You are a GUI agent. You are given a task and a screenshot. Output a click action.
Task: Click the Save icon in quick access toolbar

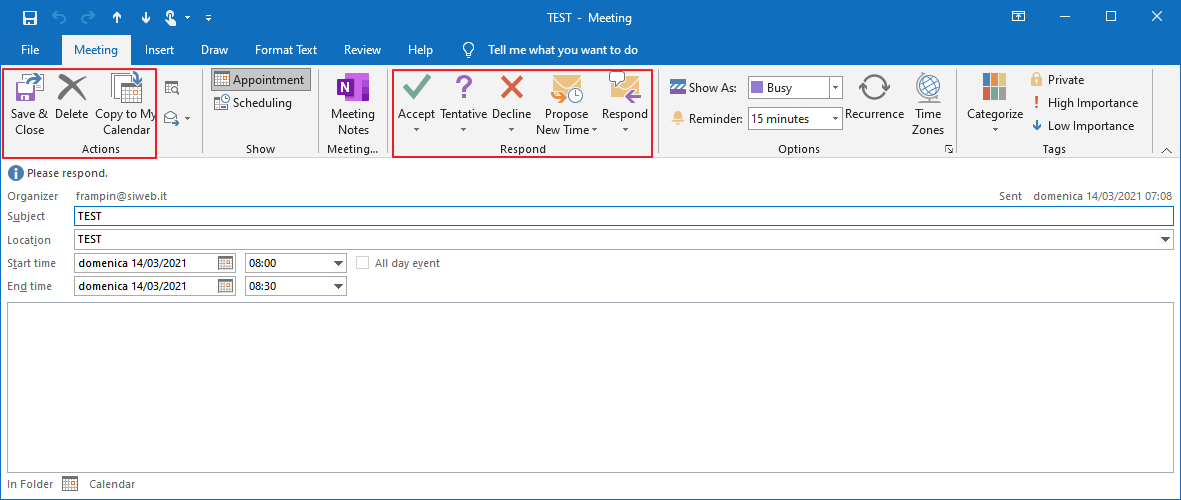29,17
